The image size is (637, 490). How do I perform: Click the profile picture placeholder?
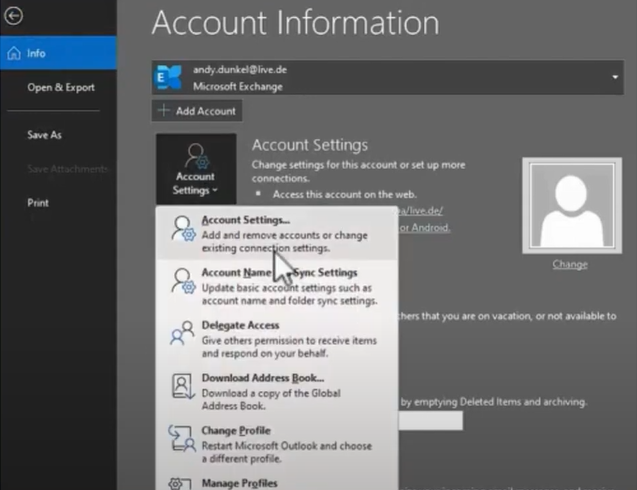(572, 206)
